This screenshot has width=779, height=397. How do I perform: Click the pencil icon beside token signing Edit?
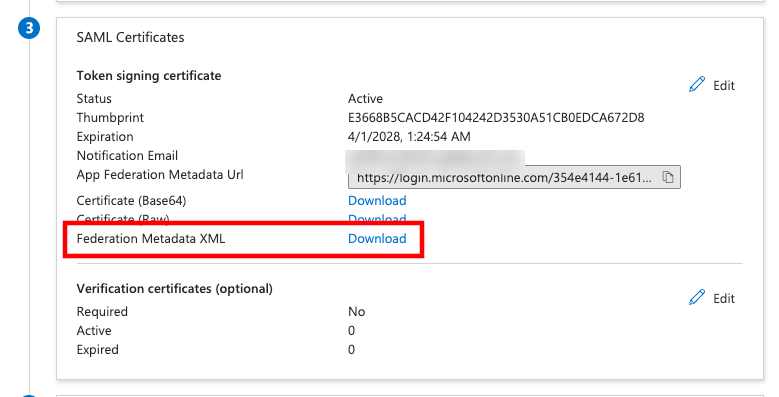pyautogui.click(x=697, y=84)
